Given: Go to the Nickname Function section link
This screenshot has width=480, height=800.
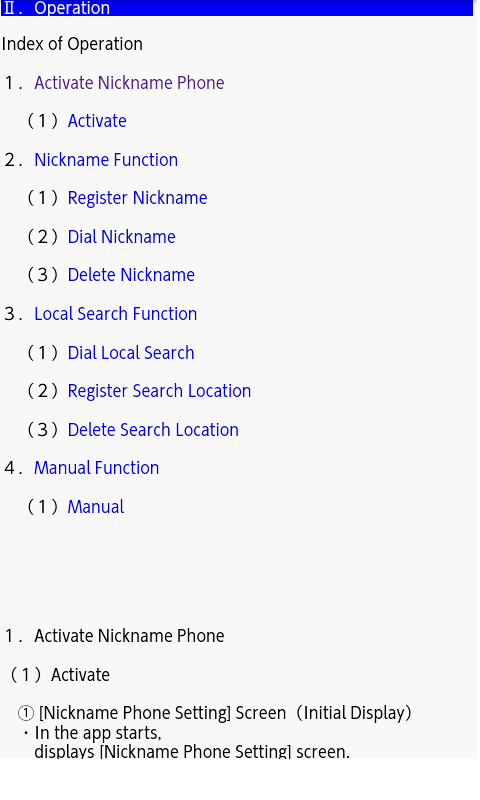Looking at the screenshot, I should click(106, 160).
